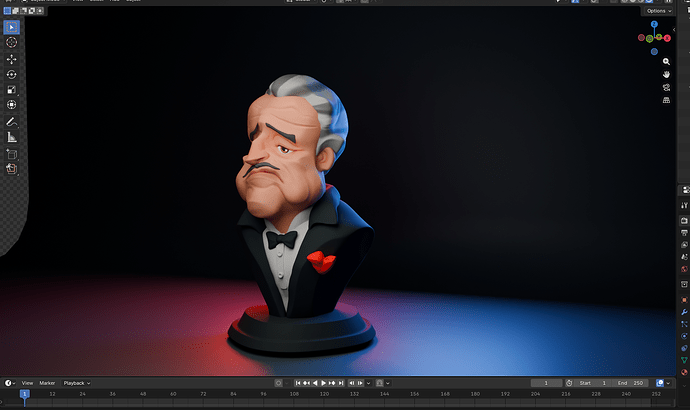The height and width of the screenshot is (410, 690).
Task: Toggle the camera view icon
Action: (666, 88)
